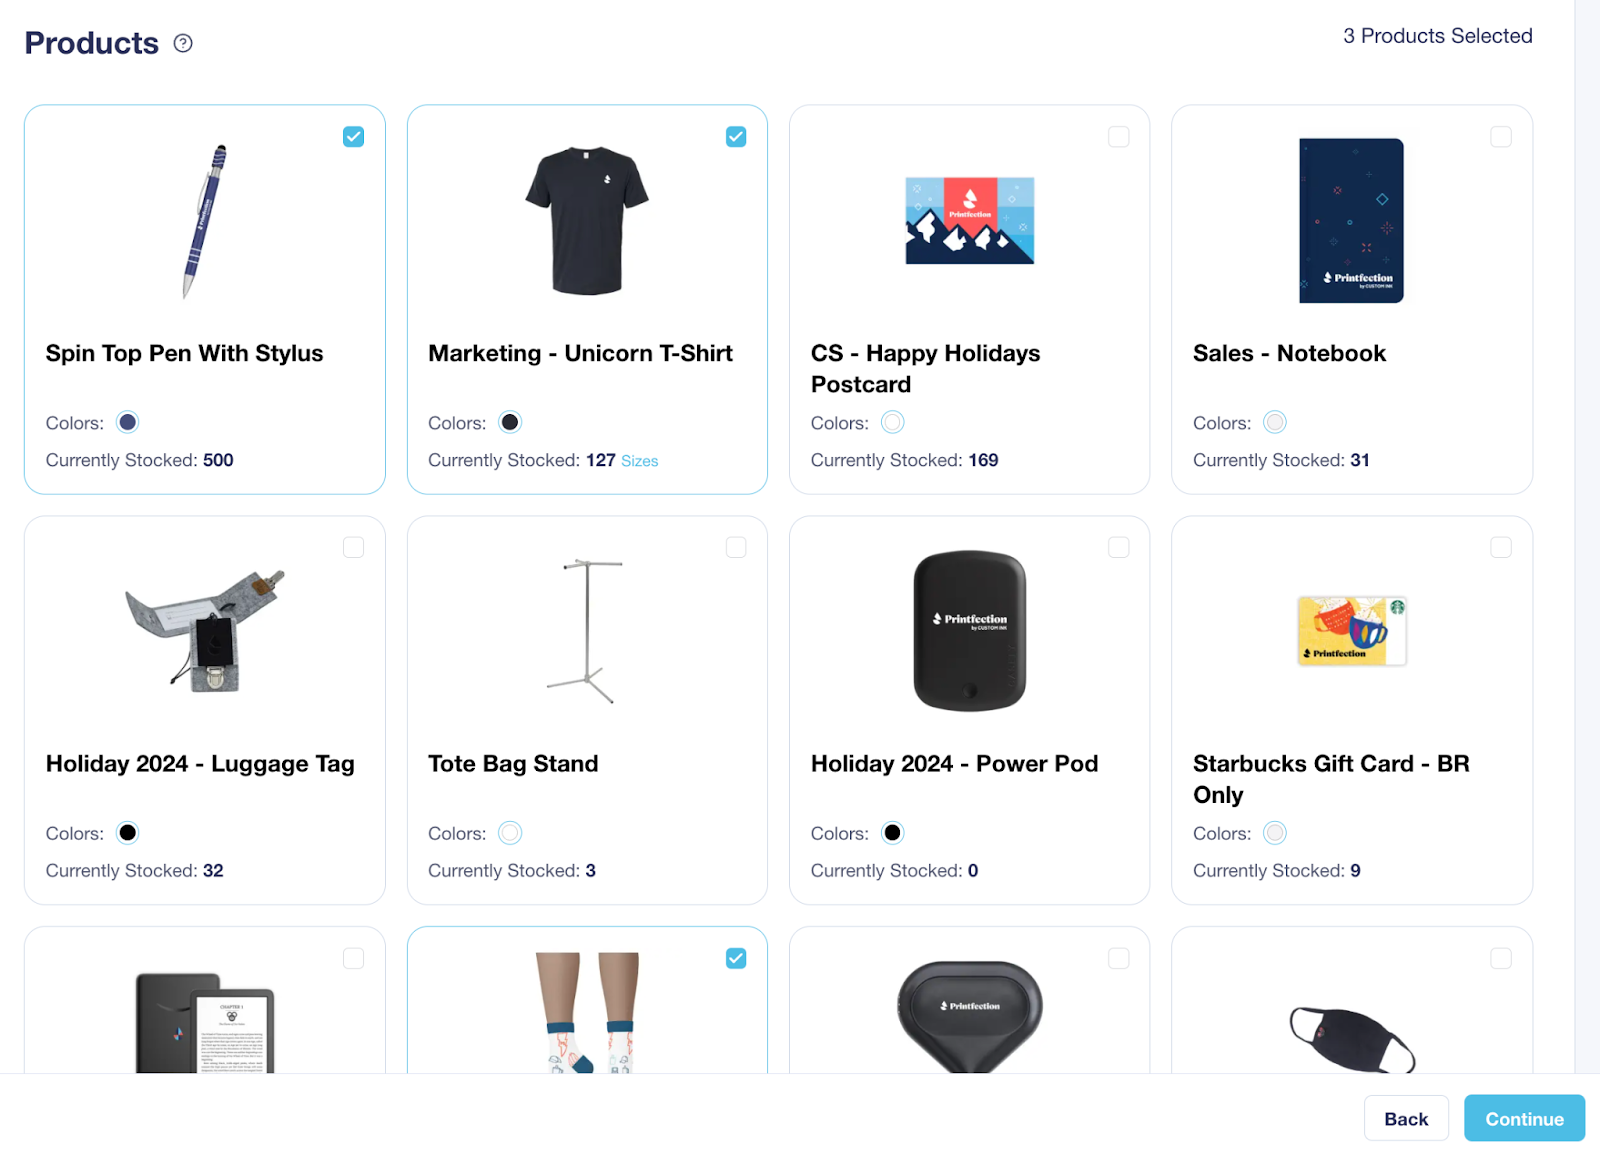This screenshot has width=1600, height=1153.
Task: Click the Continue button
Action: point(1524,1118)
